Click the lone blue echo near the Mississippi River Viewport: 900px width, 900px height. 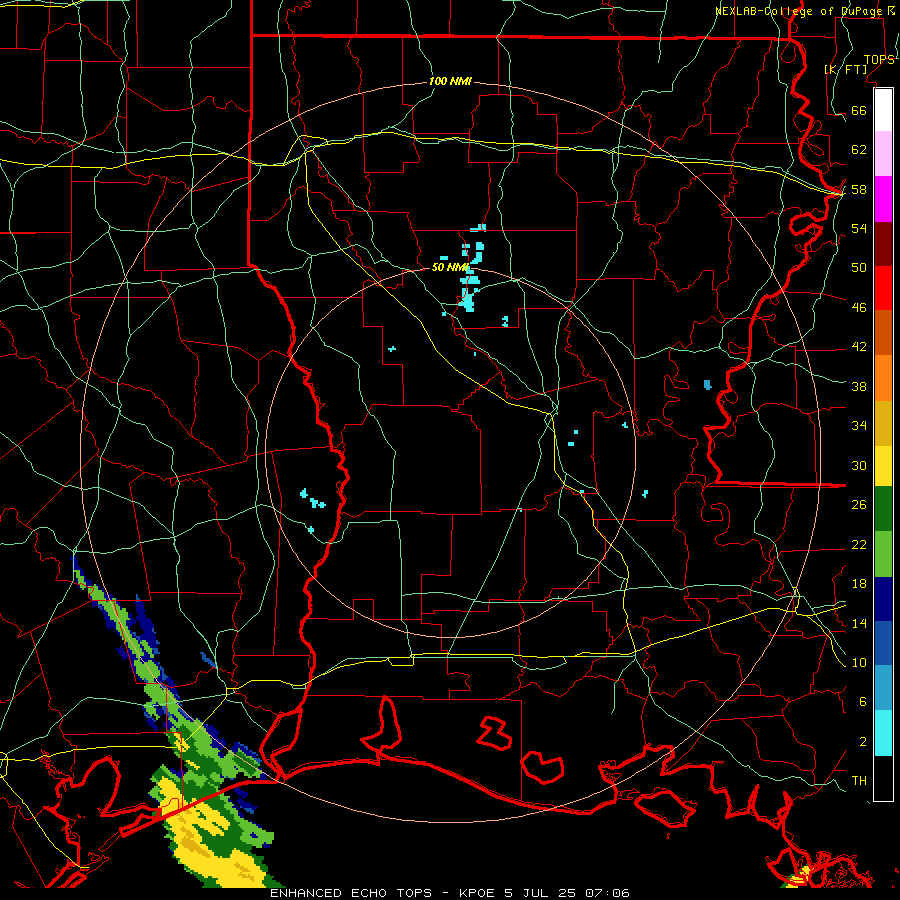tap(707, 385)
